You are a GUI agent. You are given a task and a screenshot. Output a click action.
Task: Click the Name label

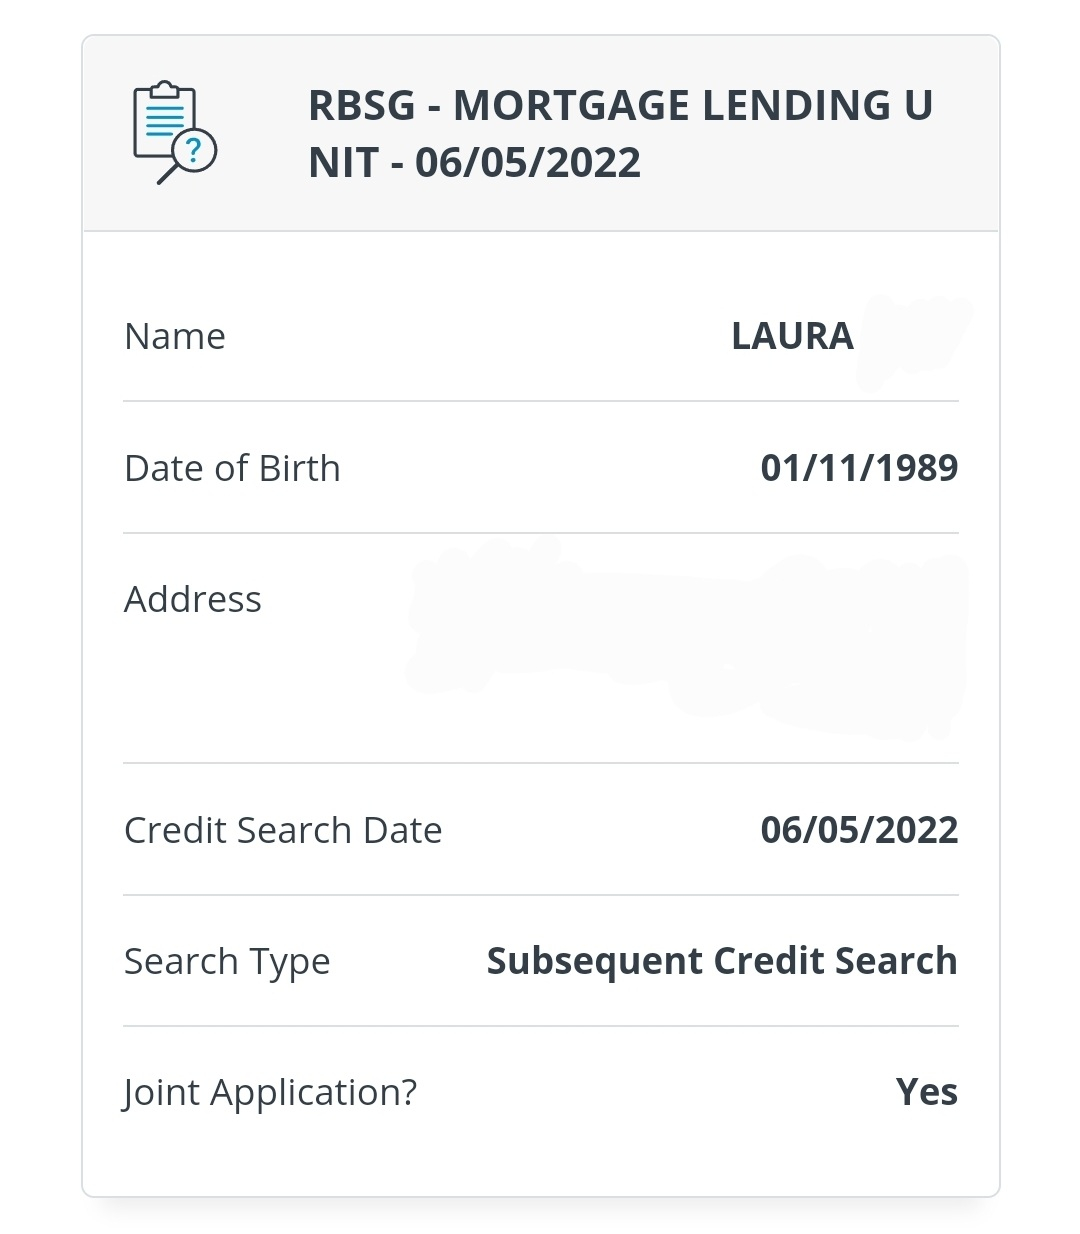point(175,337)
